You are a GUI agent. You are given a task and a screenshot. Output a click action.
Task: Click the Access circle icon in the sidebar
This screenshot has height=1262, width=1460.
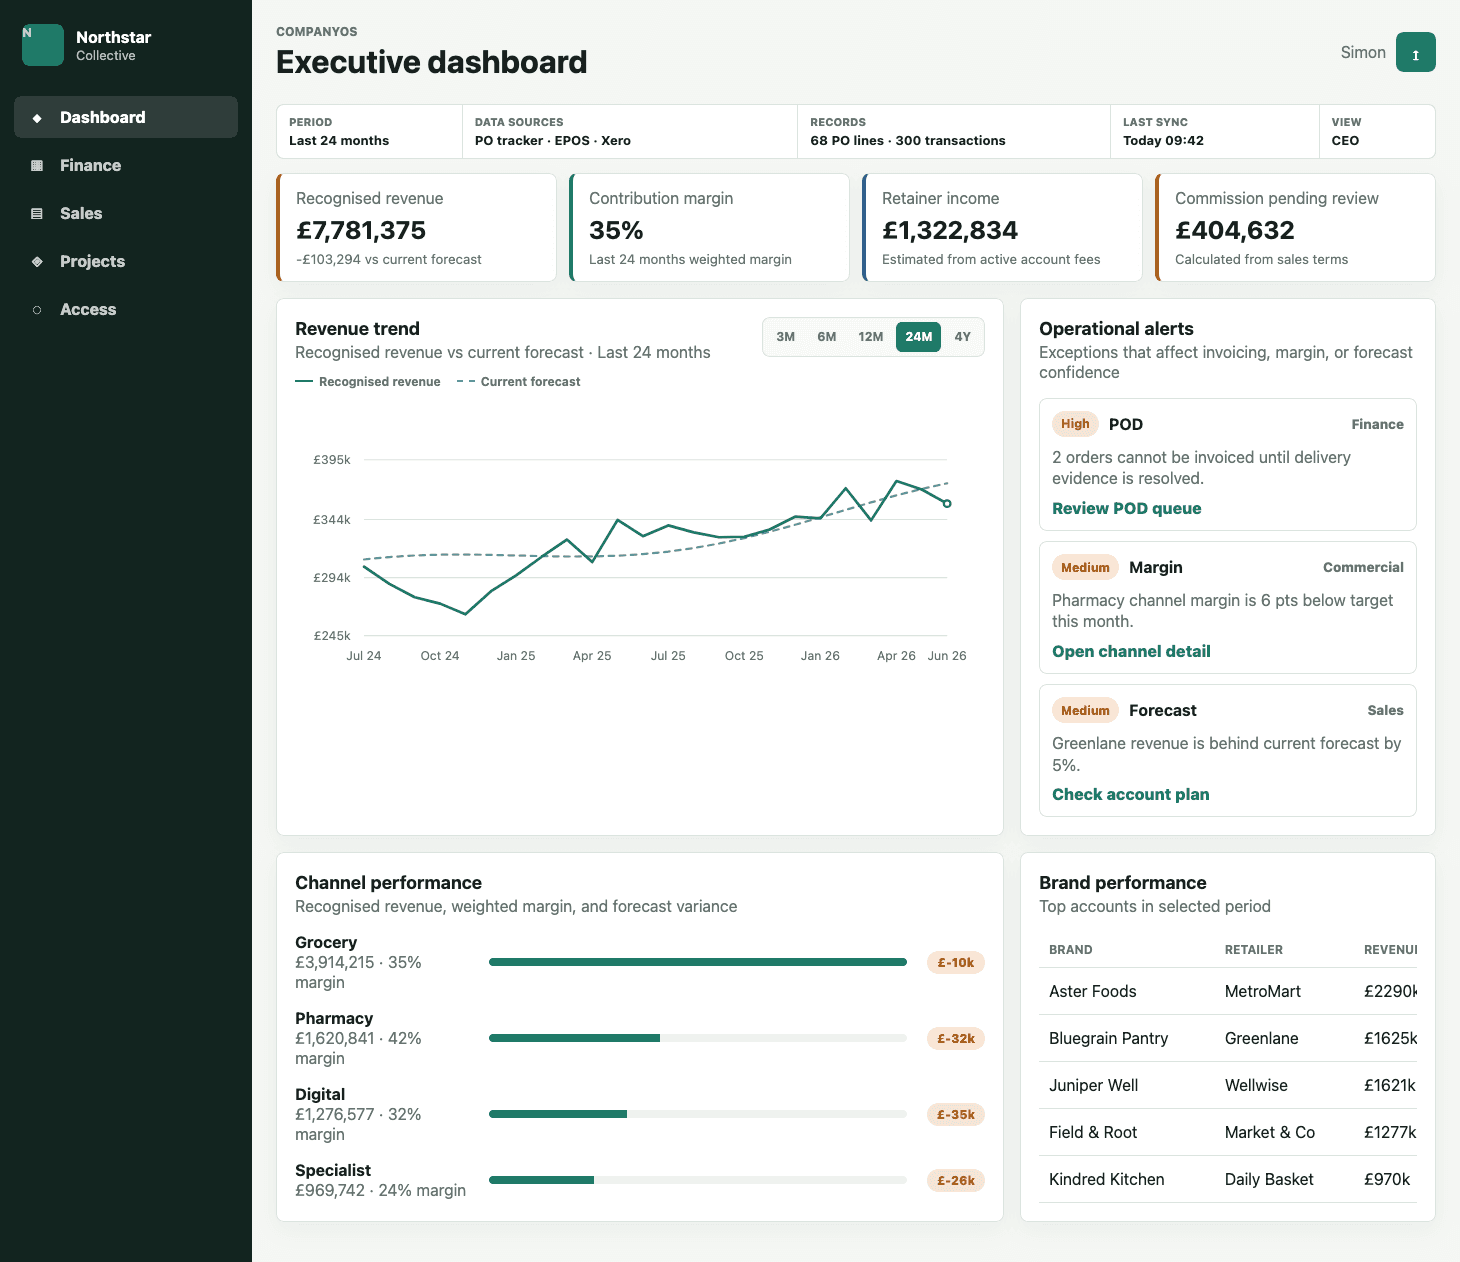click(37, 310)
